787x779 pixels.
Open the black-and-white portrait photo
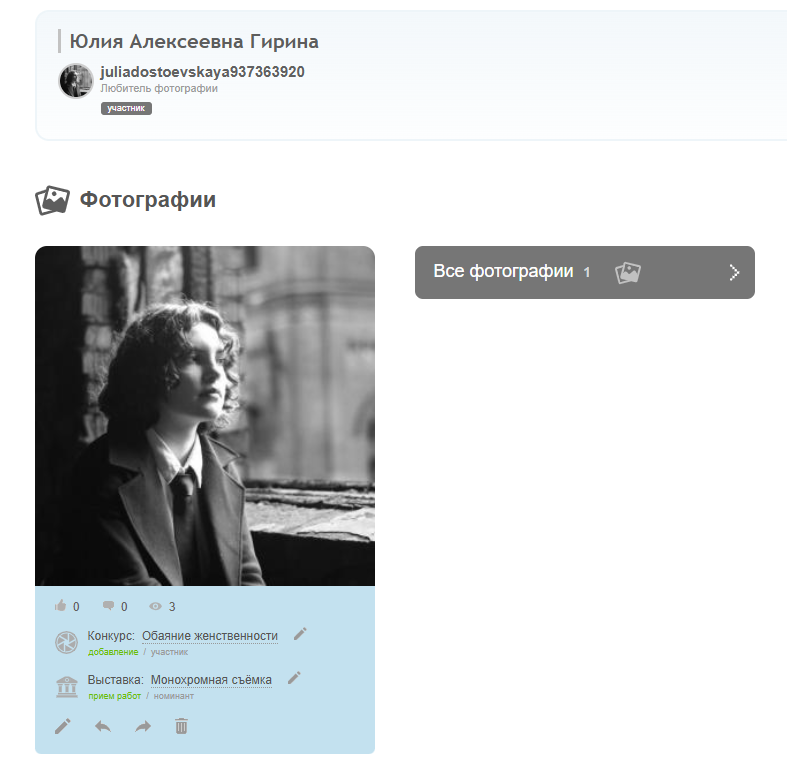coord(205,416)
